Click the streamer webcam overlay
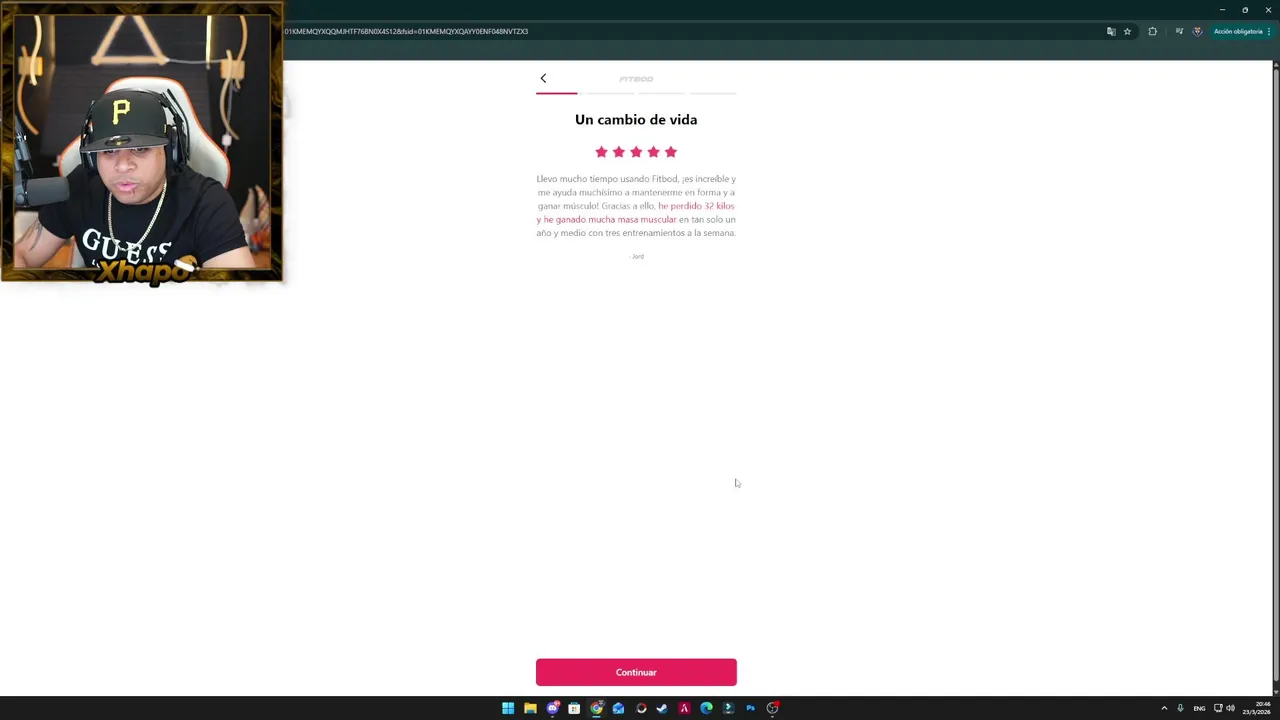The image size is (1280, 720). point(142,142)
